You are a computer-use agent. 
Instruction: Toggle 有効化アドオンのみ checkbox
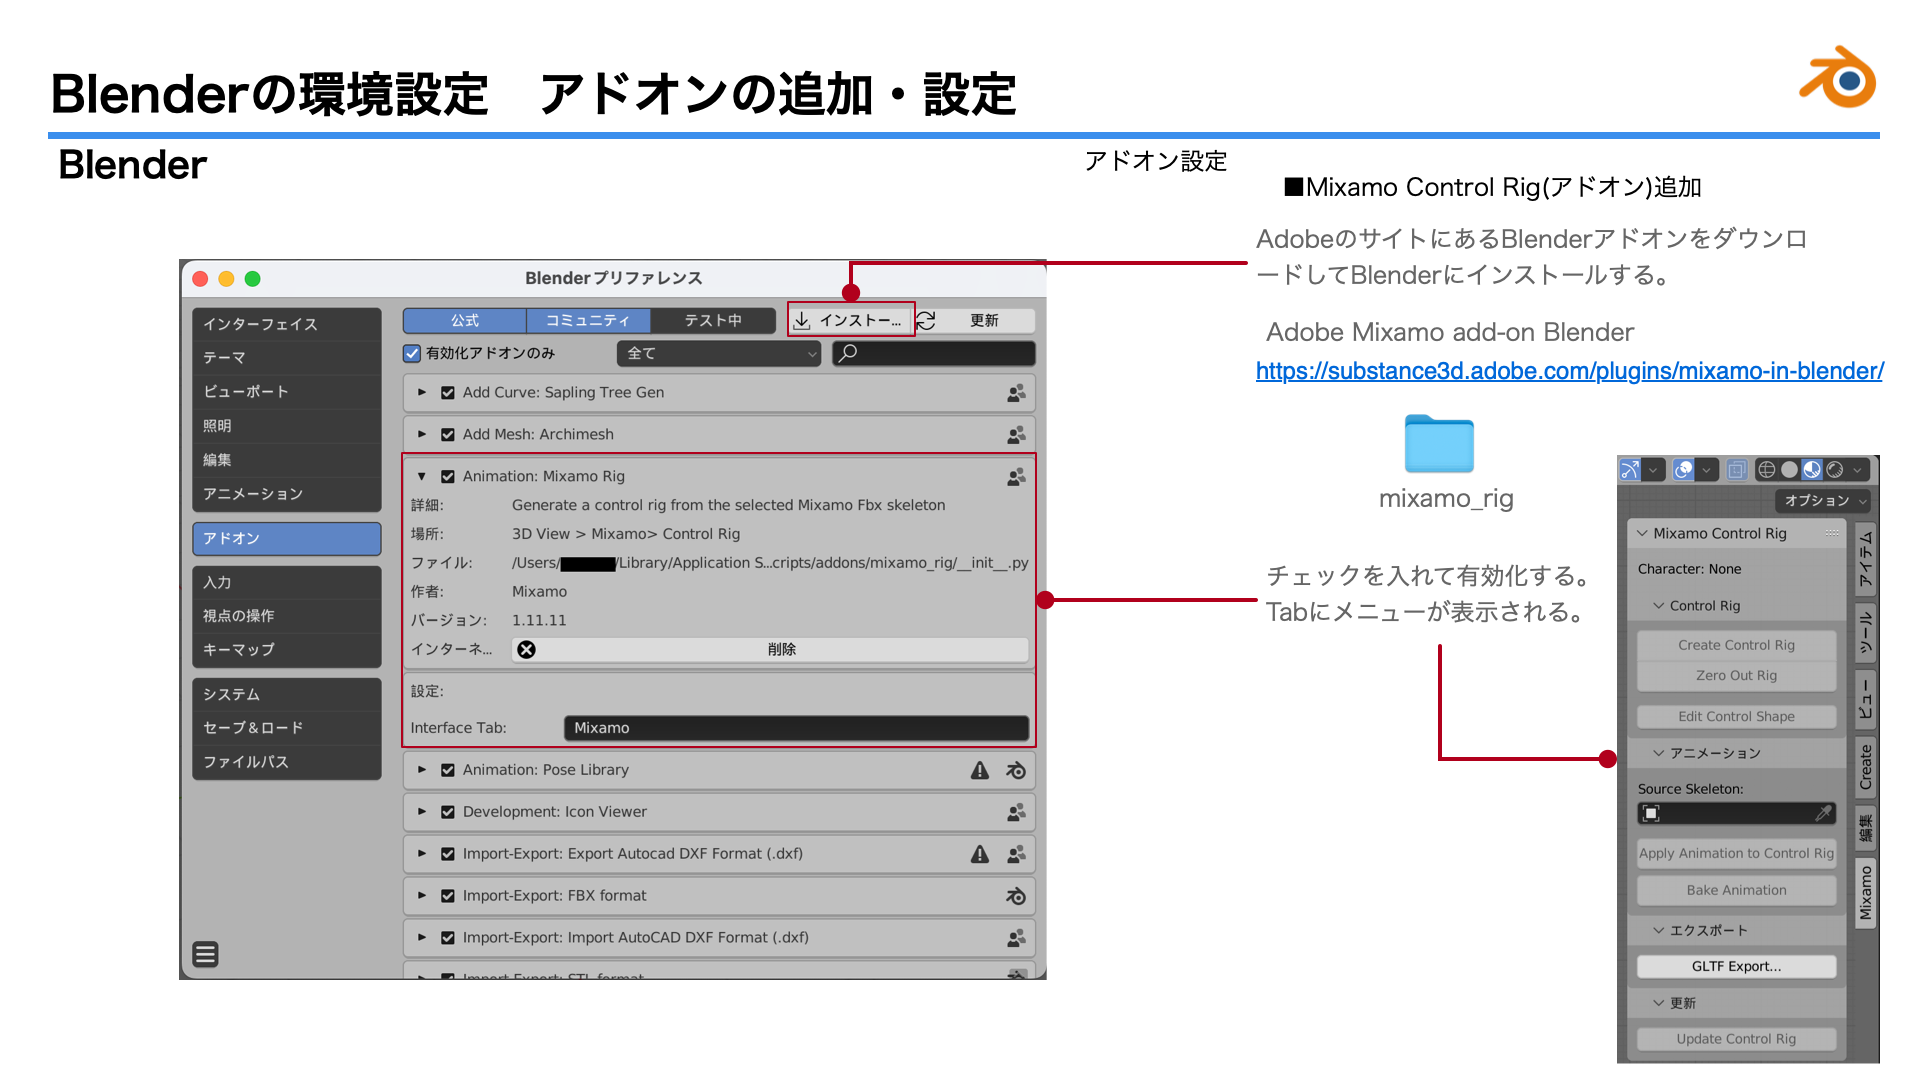[412, 353]
